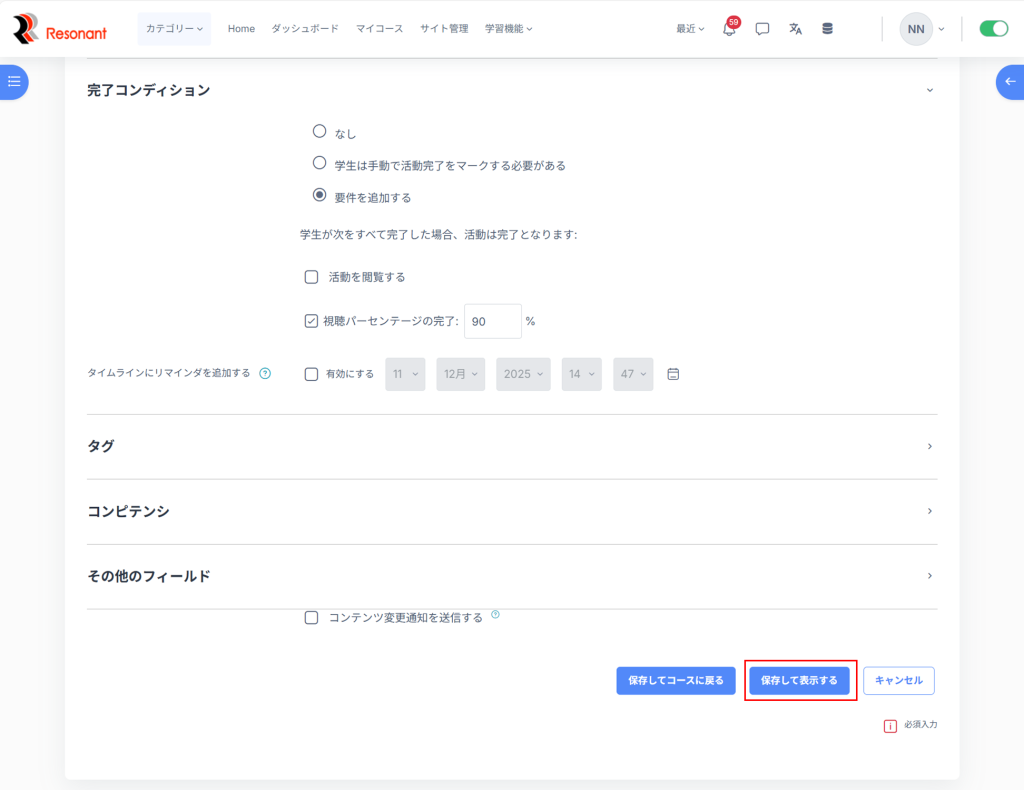Open the カテゴリー dropdown menu
This screenshot has height=790, width=1024.
[x=174, y=29]
